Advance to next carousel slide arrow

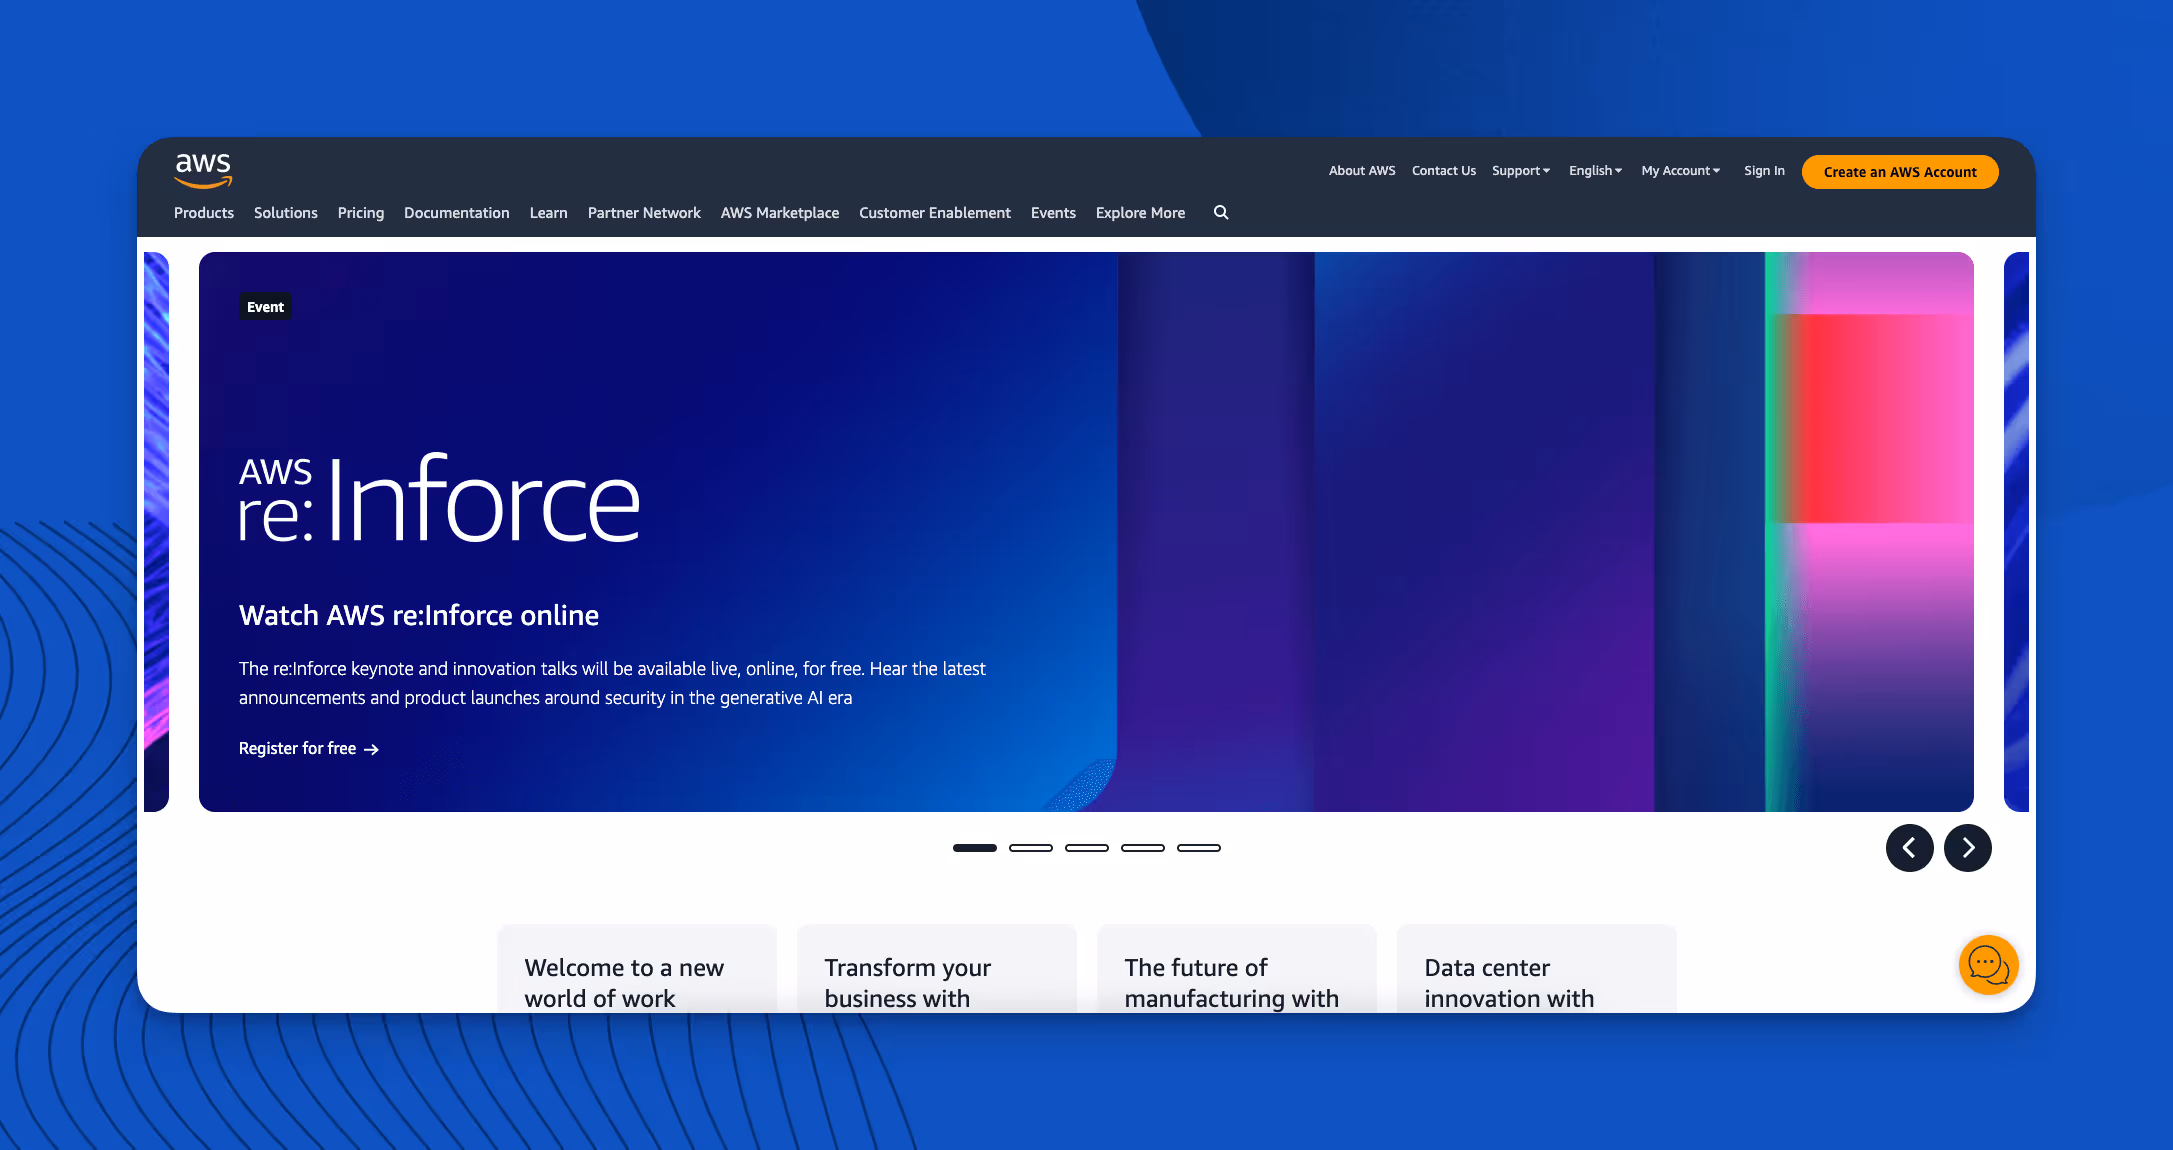[1967, 848]
